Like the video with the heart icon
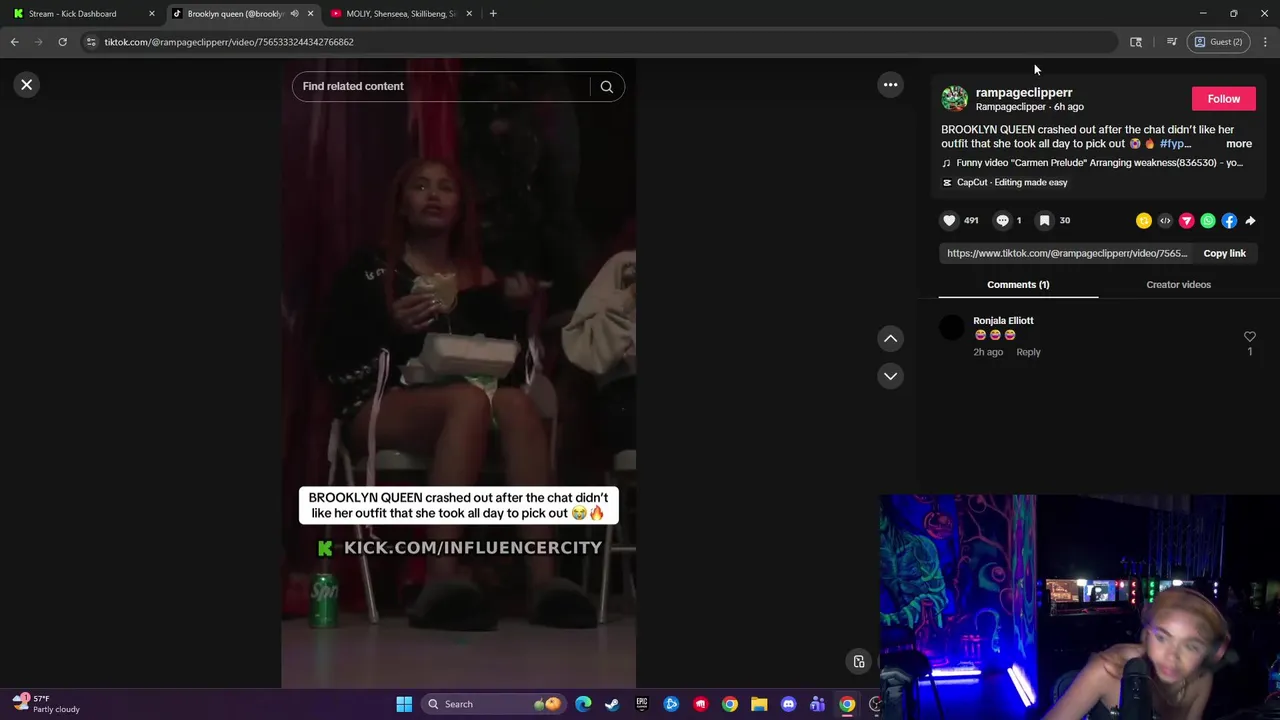This screenshot has width=1280, height=720. (949, 220)
